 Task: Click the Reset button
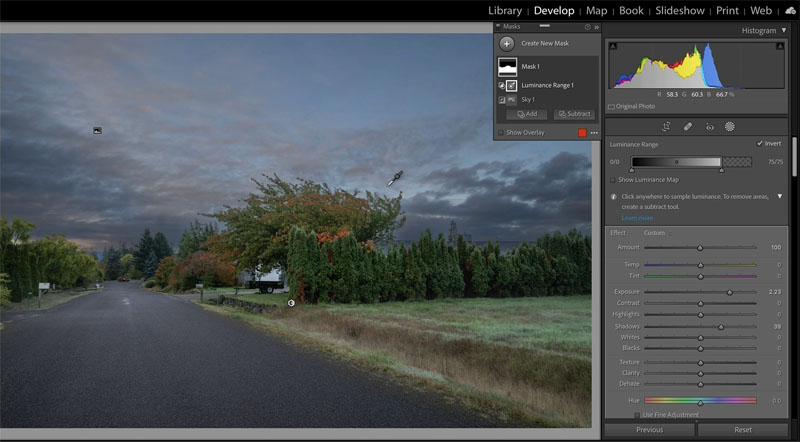[x=743, y=430]
